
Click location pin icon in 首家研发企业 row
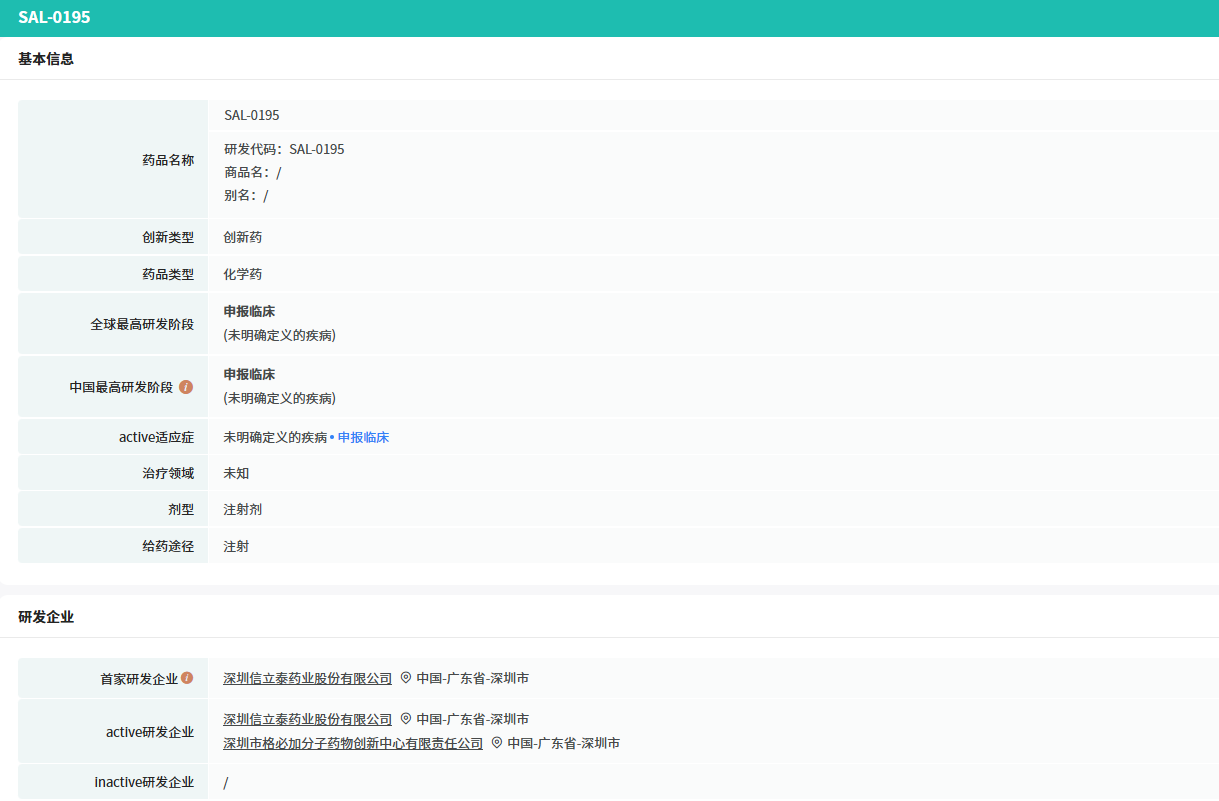(406, 678)
